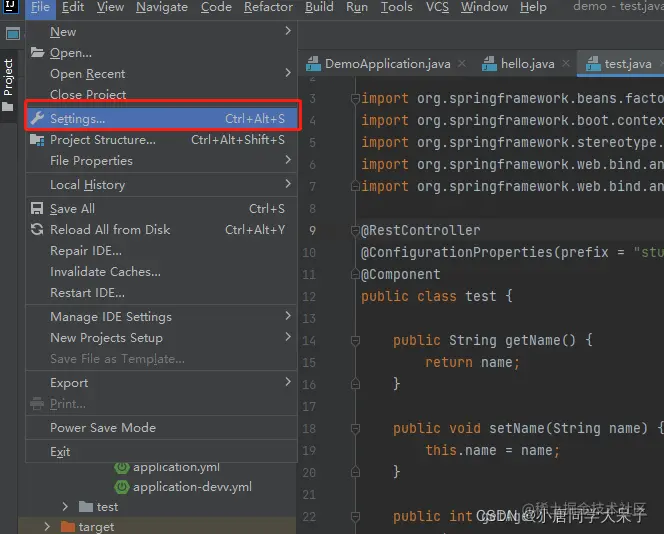
Task: Close the DemoApplication.java tab
Action: (462, 64)
